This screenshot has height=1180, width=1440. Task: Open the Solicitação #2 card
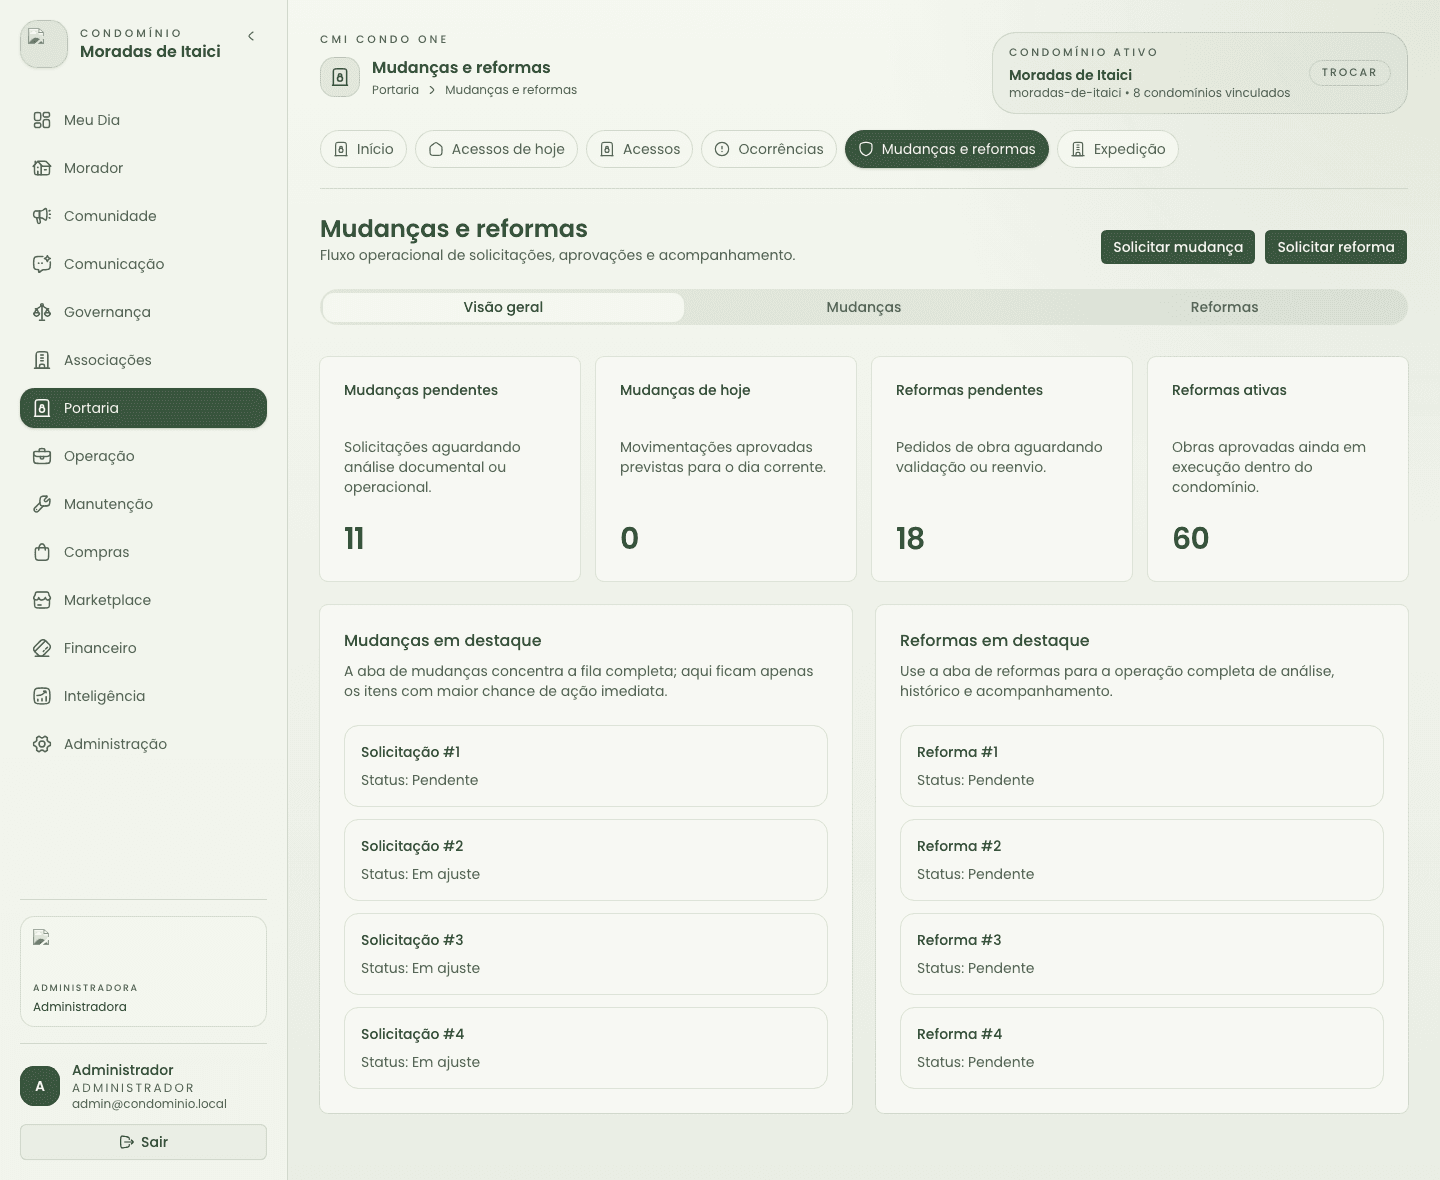[586, 860]
